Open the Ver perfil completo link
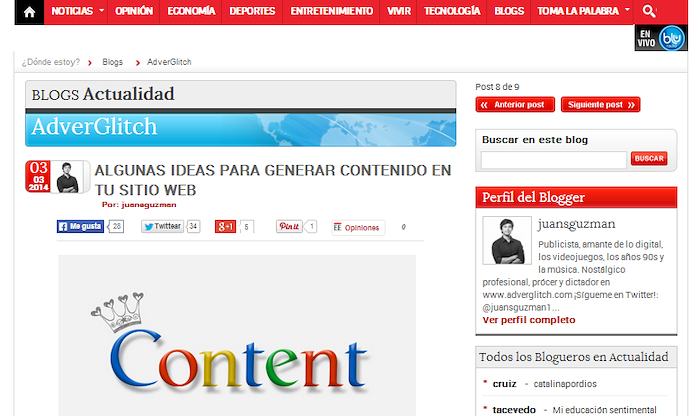This screenshot has height=416, width=700. (529, 320)
